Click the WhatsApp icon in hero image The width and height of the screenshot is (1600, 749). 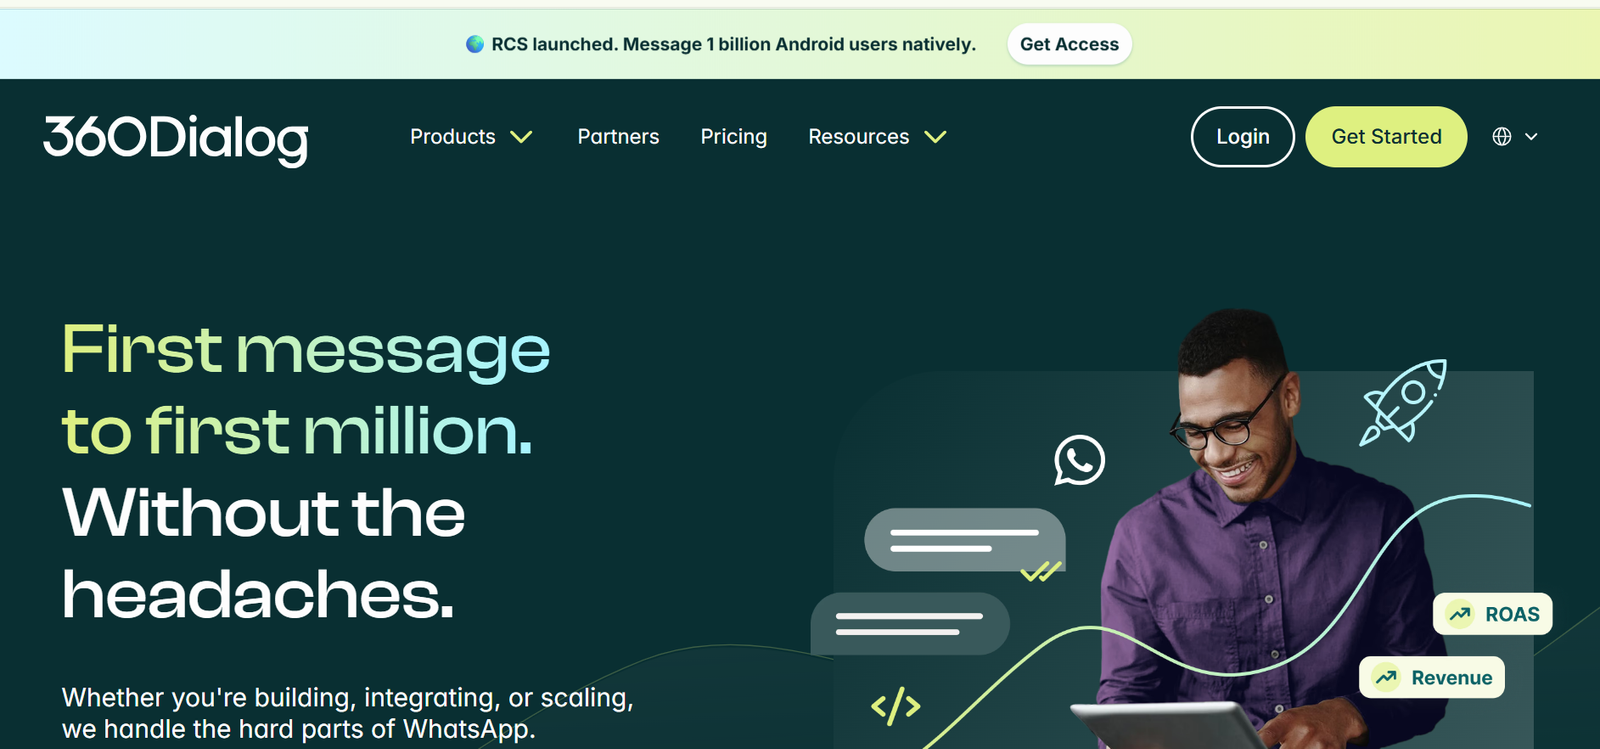[x=1079, y=460]
